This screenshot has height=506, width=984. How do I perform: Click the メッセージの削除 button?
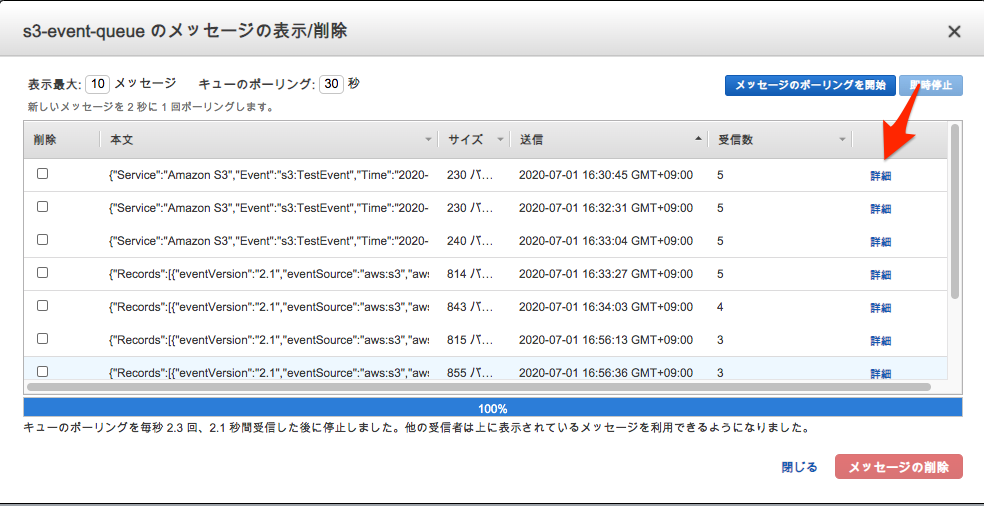[899, 467]
